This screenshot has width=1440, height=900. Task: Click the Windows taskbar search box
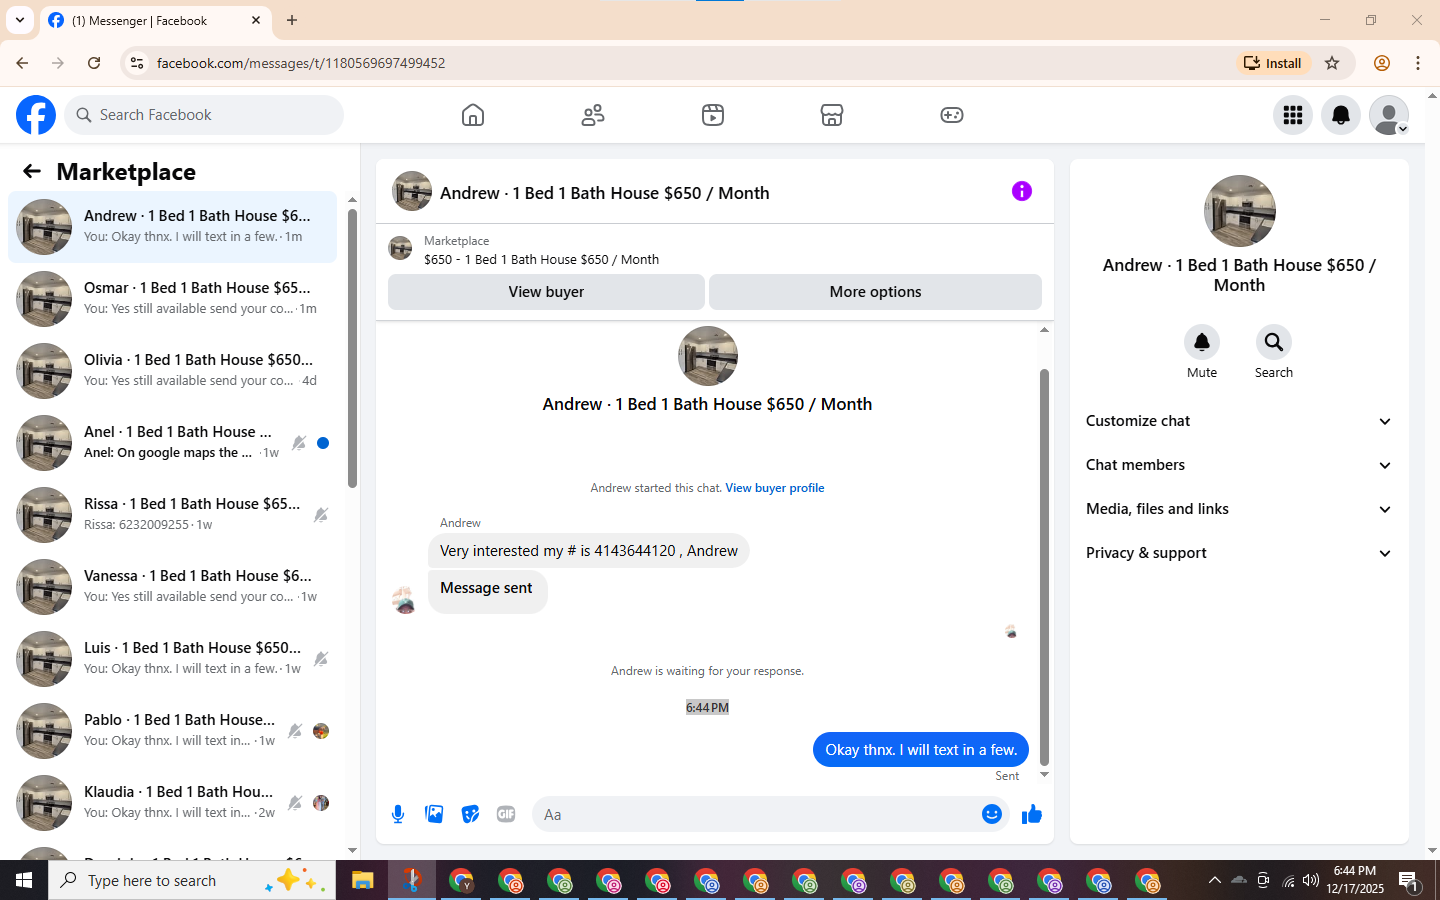point(192,880)
